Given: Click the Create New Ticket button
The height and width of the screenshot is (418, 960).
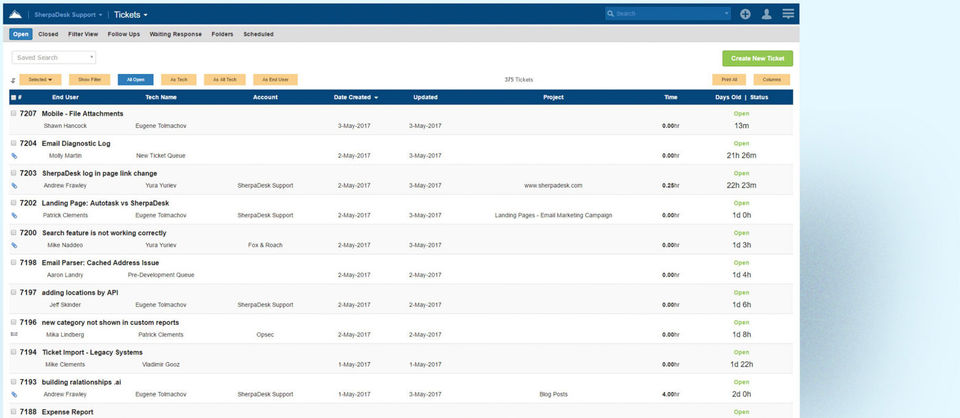Looking at the screenshot, I should (x=757, y=58).
